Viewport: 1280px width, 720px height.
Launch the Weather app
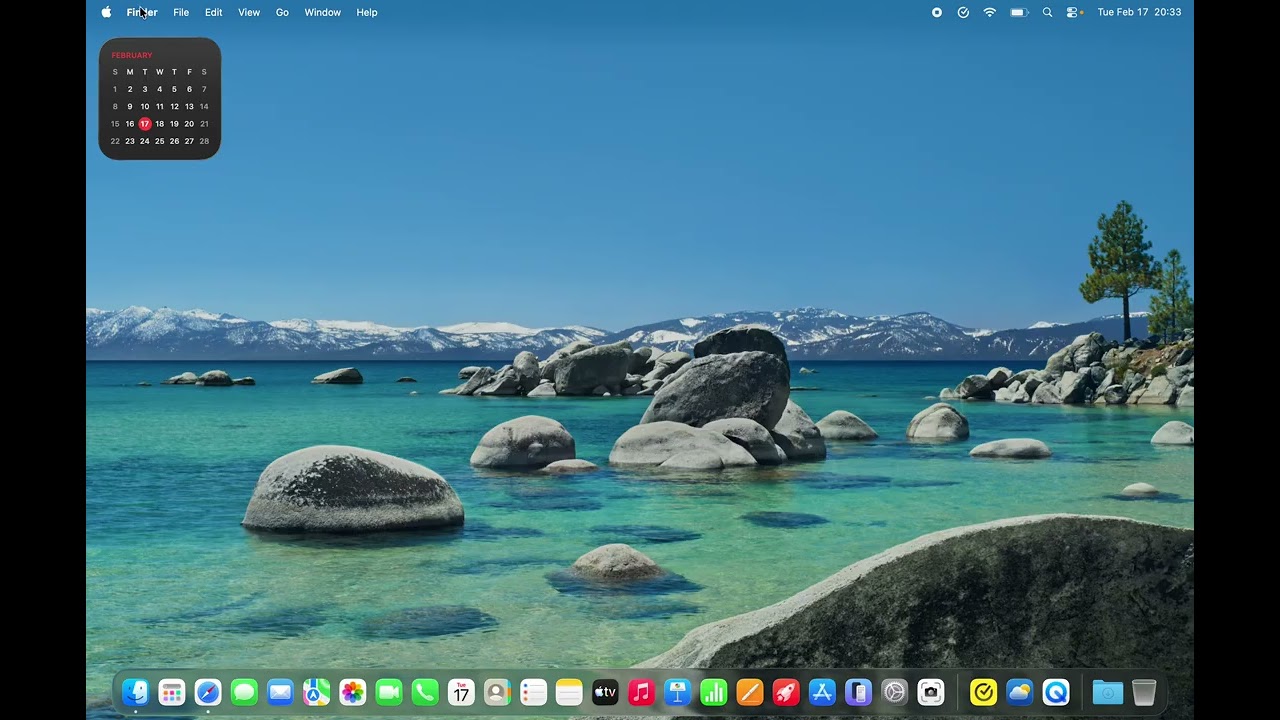pos(1020,692)
